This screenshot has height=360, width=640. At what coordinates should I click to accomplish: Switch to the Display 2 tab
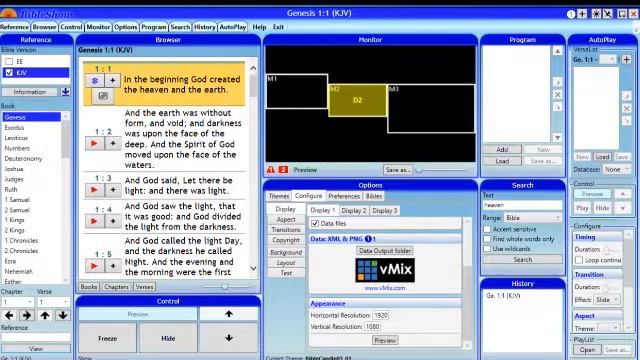point(353,211)
